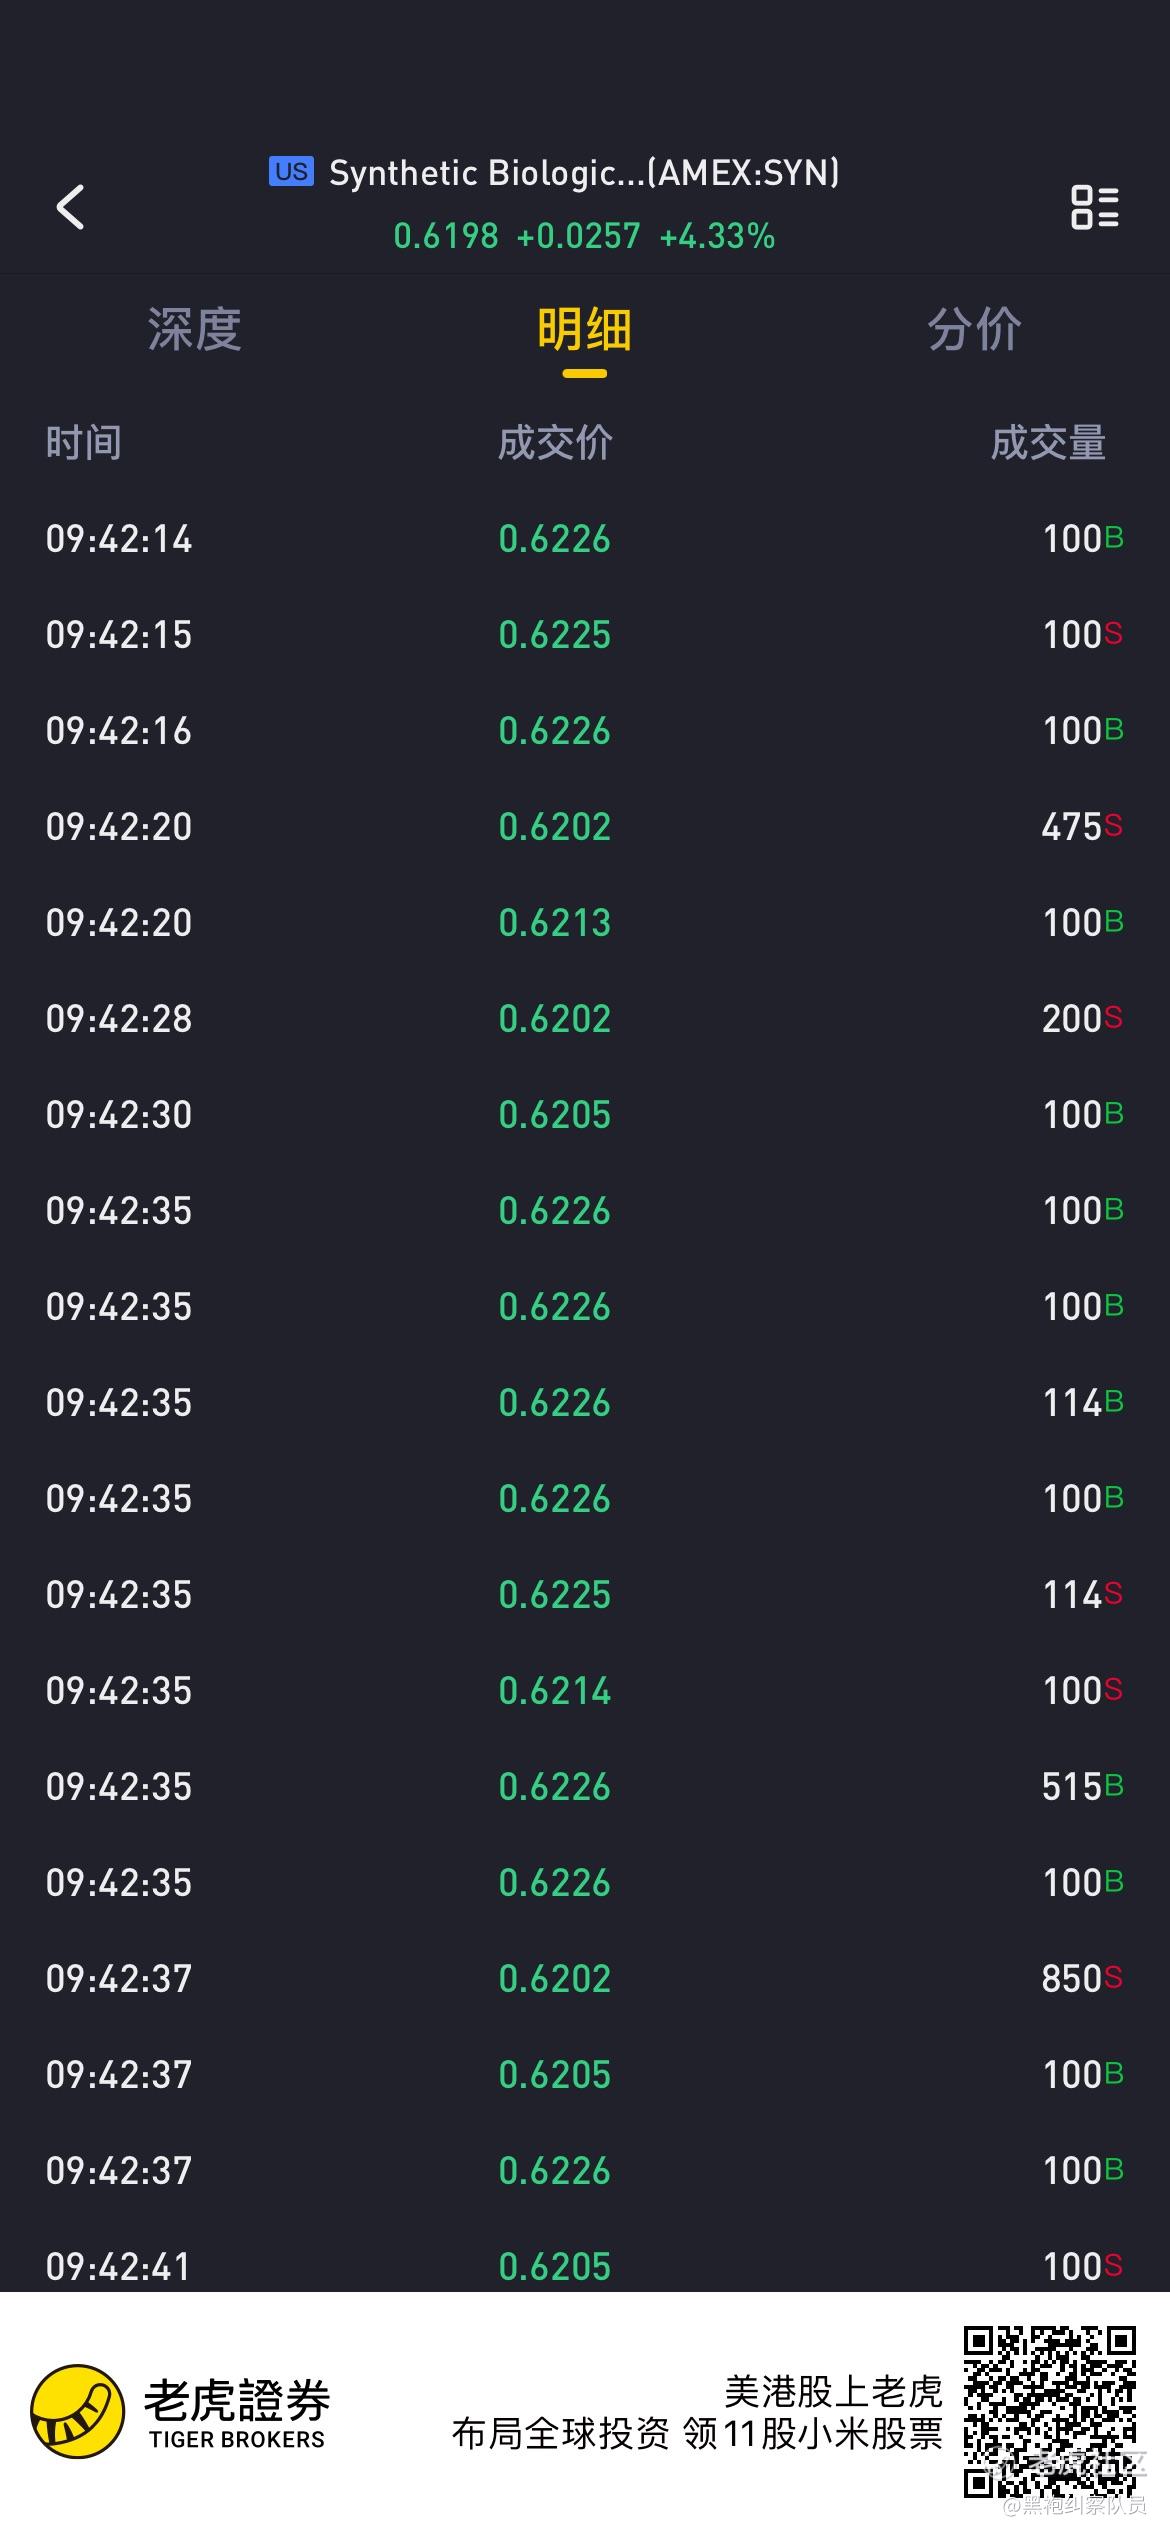Switch to the 分价 tab
The image size is (1170, 2532).
[x=974, y=329]
